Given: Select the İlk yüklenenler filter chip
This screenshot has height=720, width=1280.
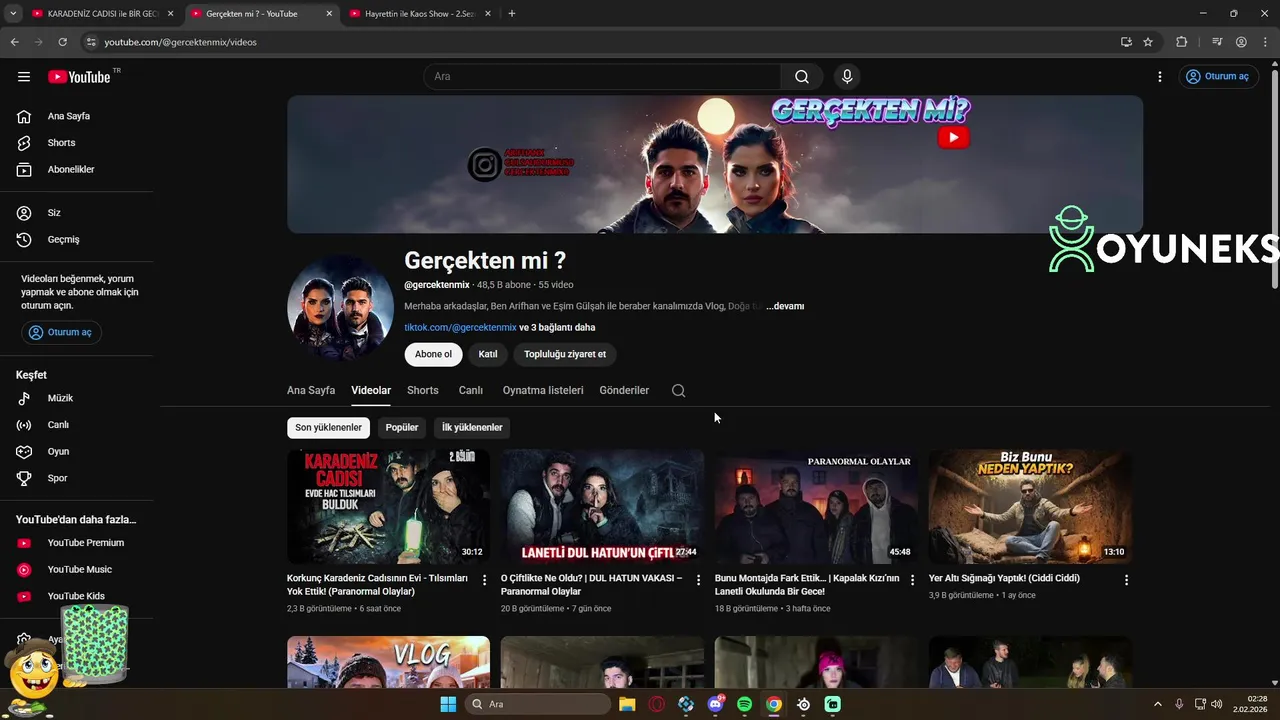Looking at the screenshot, I should (x=472, y=428).
